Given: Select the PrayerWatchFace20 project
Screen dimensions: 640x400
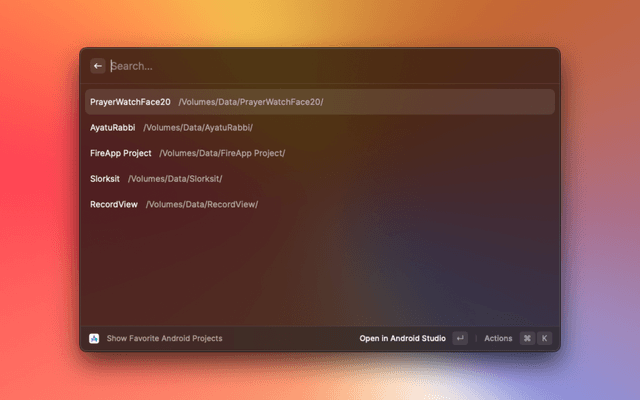Looking at the screenshot, I should tap(130, 102).
